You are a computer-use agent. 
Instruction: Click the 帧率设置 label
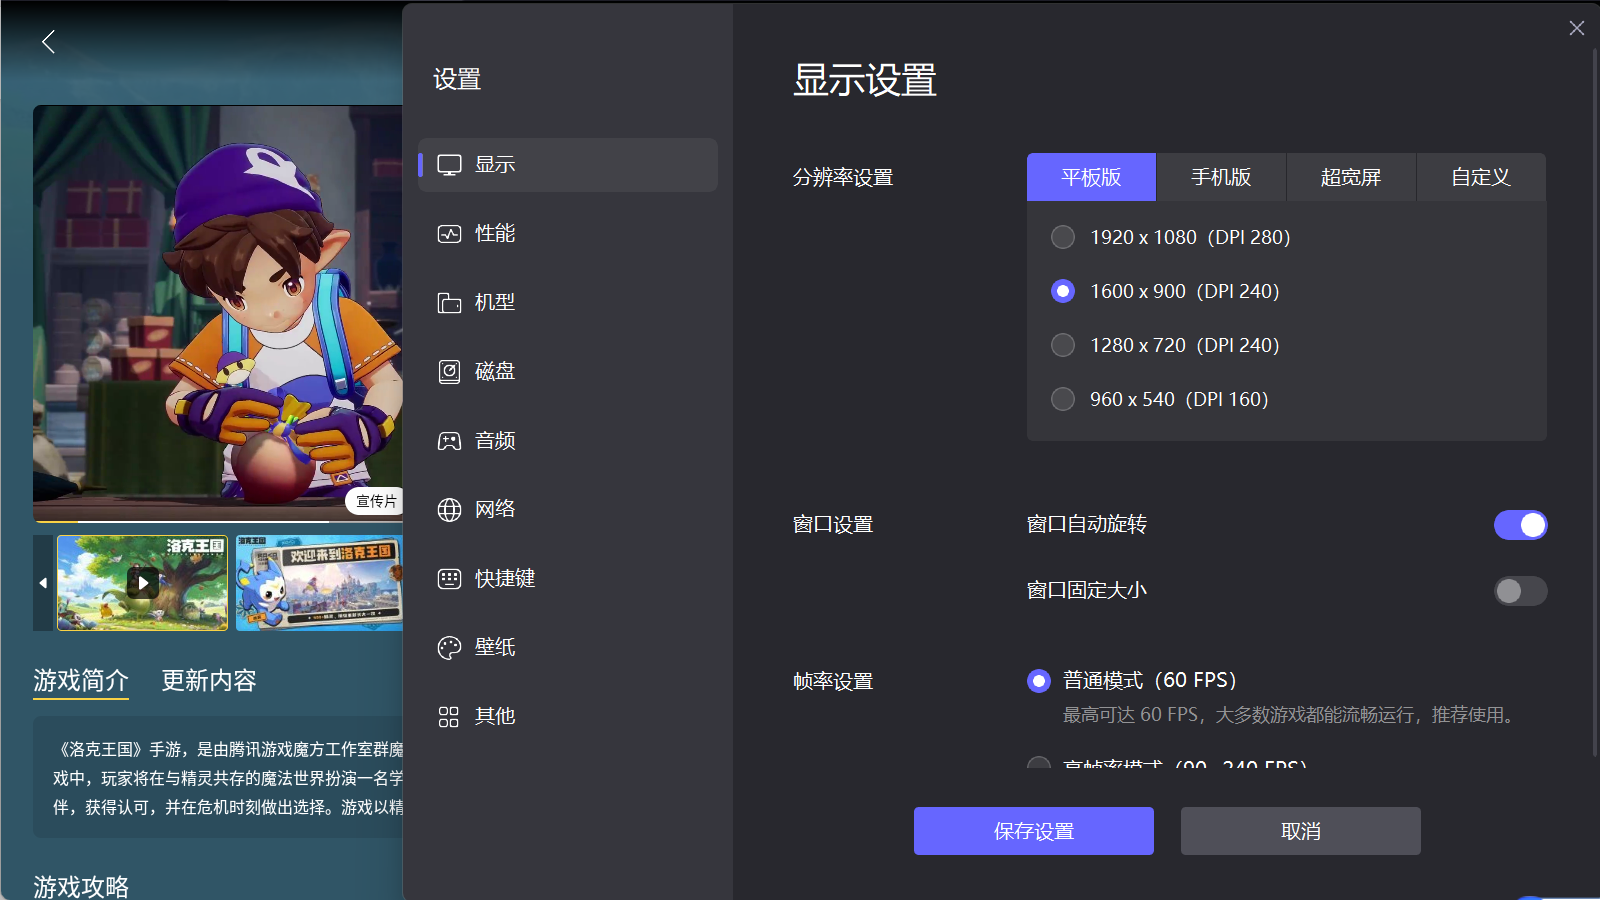click(x=833, y=682)
